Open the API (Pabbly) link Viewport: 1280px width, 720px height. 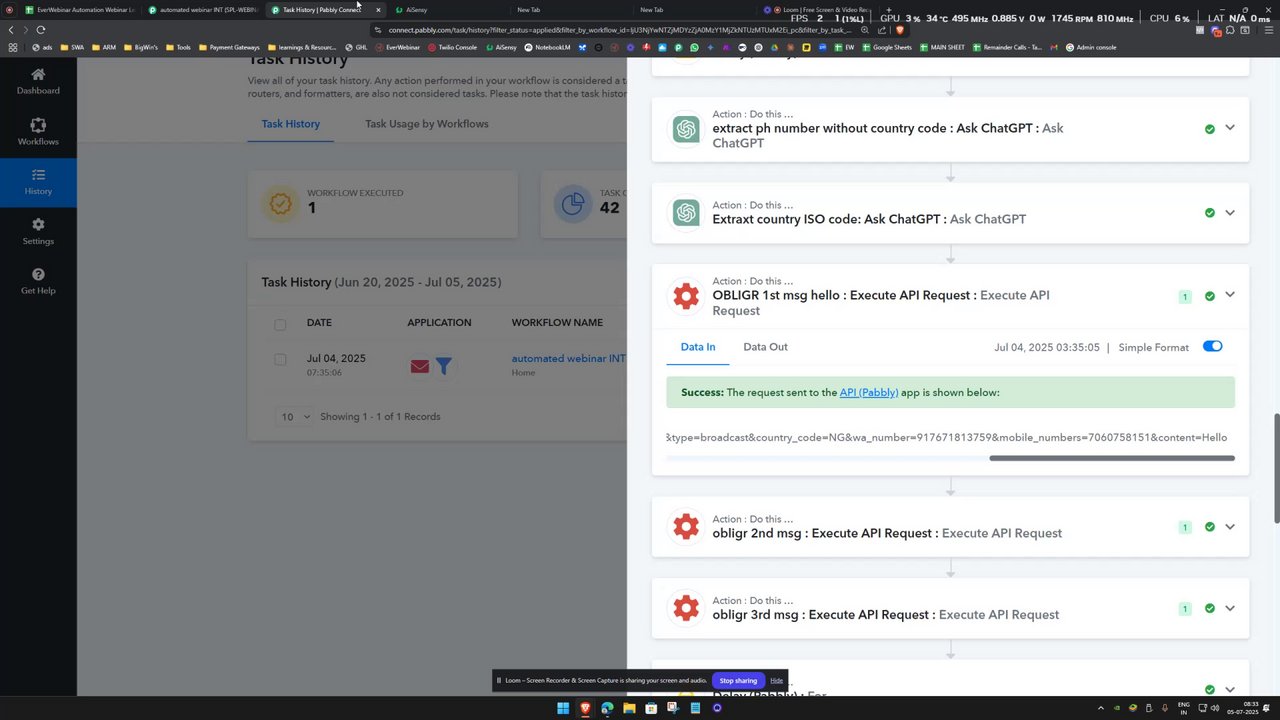click(x=869, y=392)
